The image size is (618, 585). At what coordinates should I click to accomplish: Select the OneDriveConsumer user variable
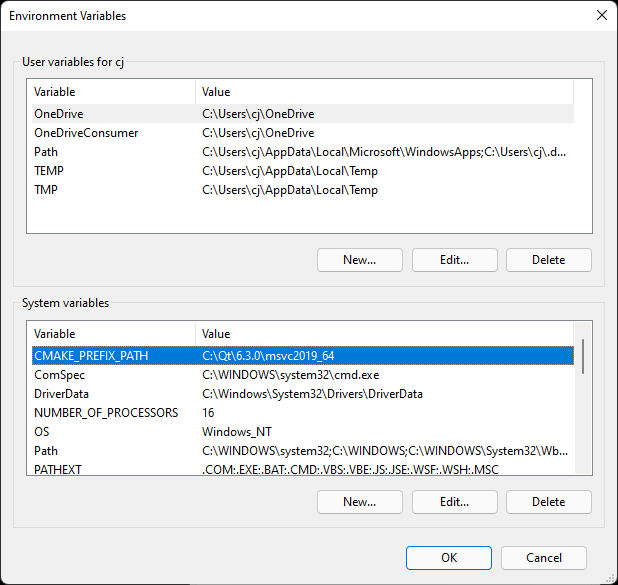pos(303,133)
